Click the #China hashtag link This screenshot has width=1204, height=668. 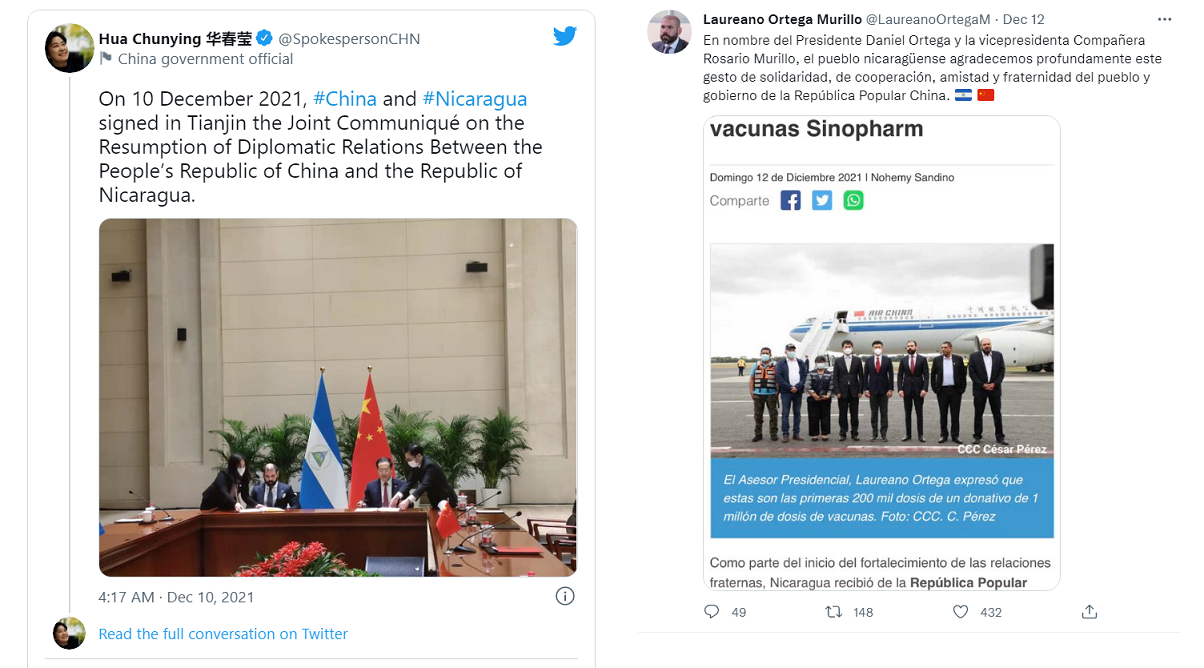[345, 99]
